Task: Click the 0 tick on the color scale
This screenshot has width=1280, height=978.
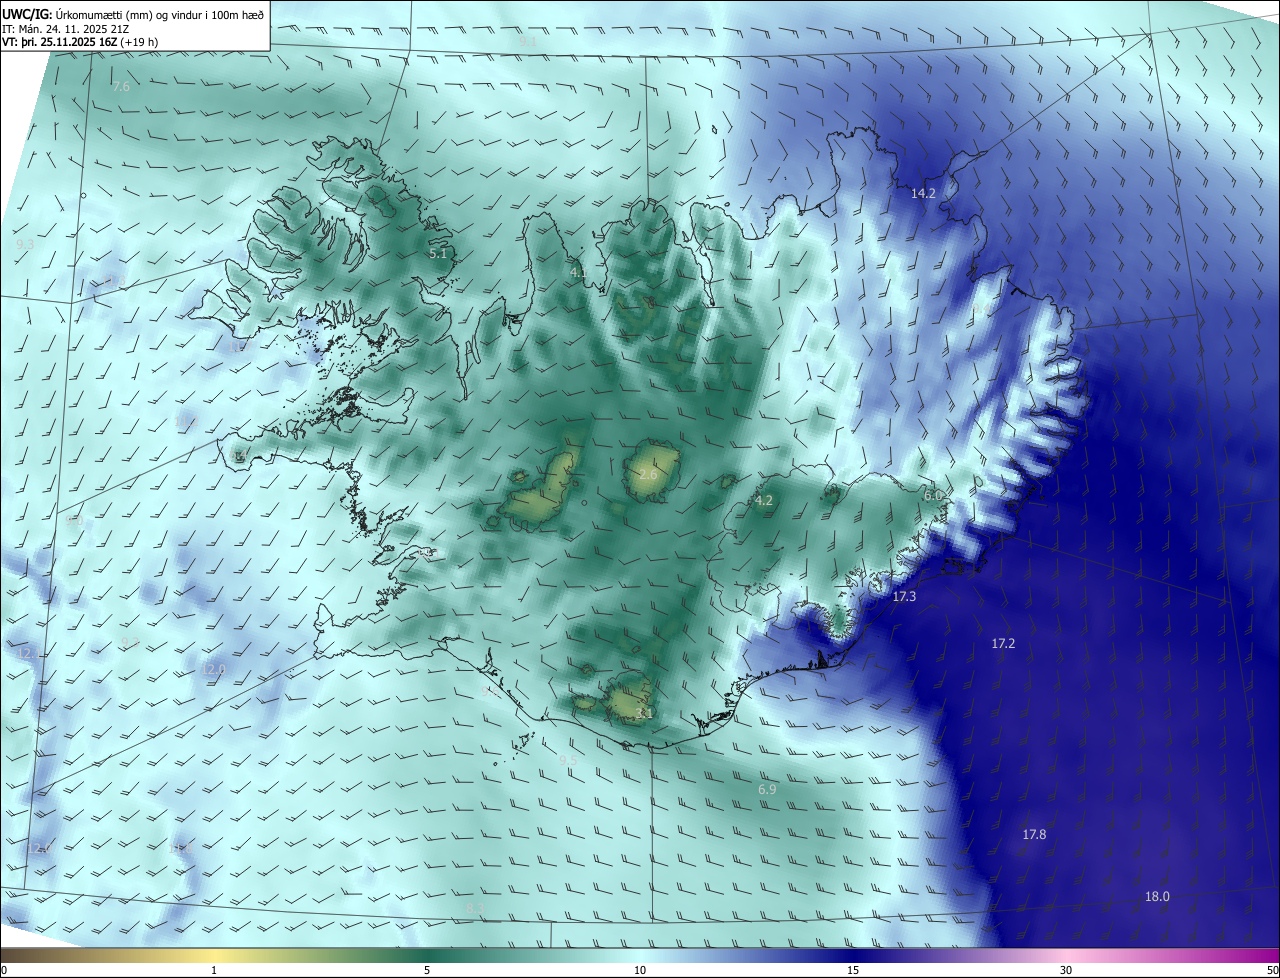Action: coord(4,970)
